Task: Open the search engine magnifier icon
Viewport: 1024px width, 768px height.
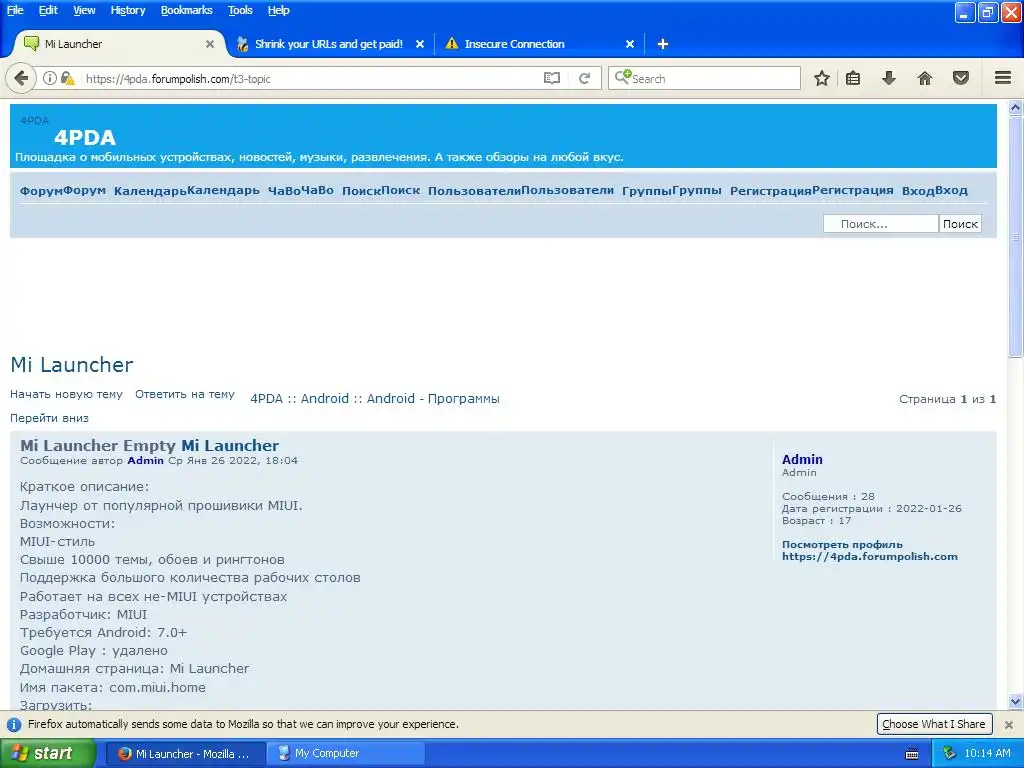Action: 622,77
